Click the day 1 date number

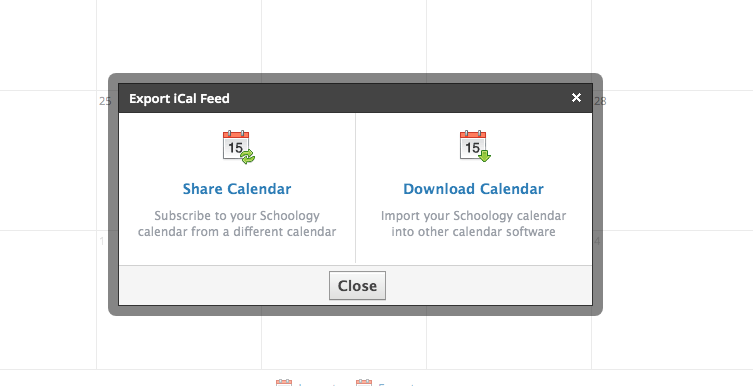[x=102, y=241]
